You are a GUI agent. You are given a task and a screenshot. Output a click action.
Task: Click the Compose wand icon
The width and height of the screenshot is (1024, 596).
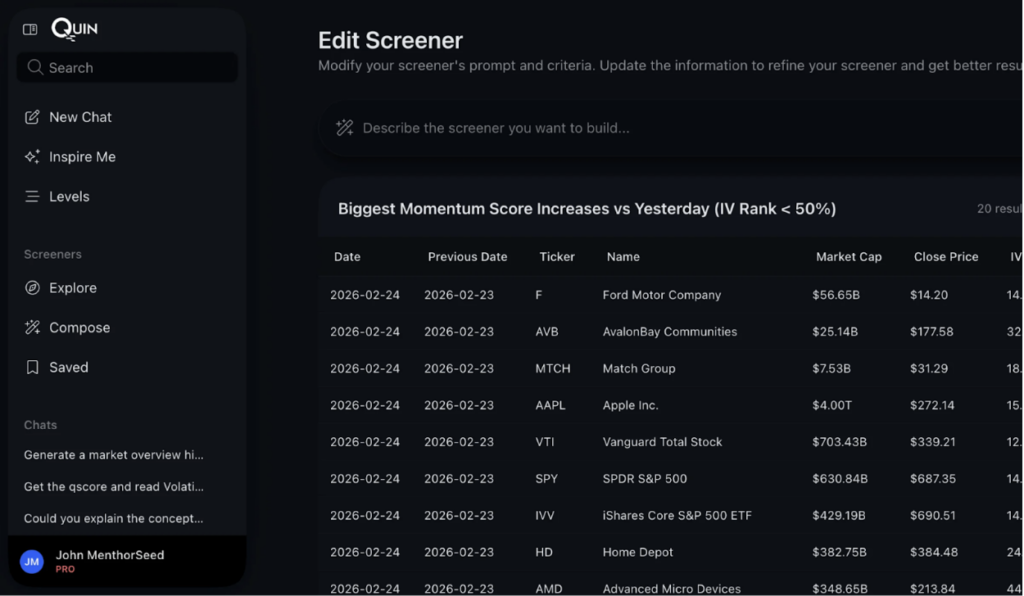click(32, 328)
